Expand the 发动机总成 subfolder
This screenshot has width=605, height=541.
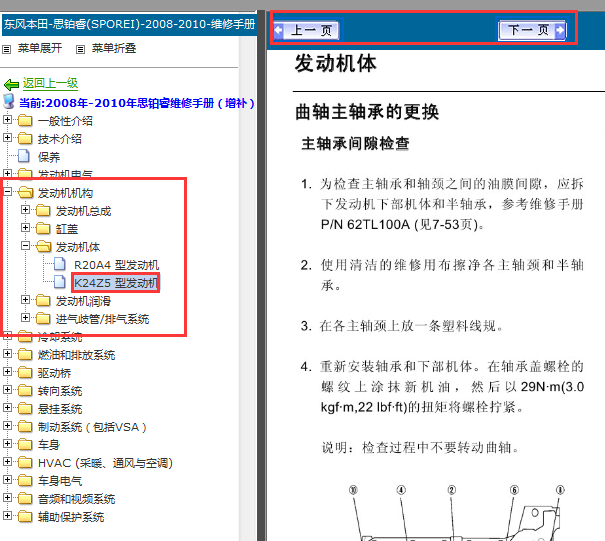click(25, 210)
